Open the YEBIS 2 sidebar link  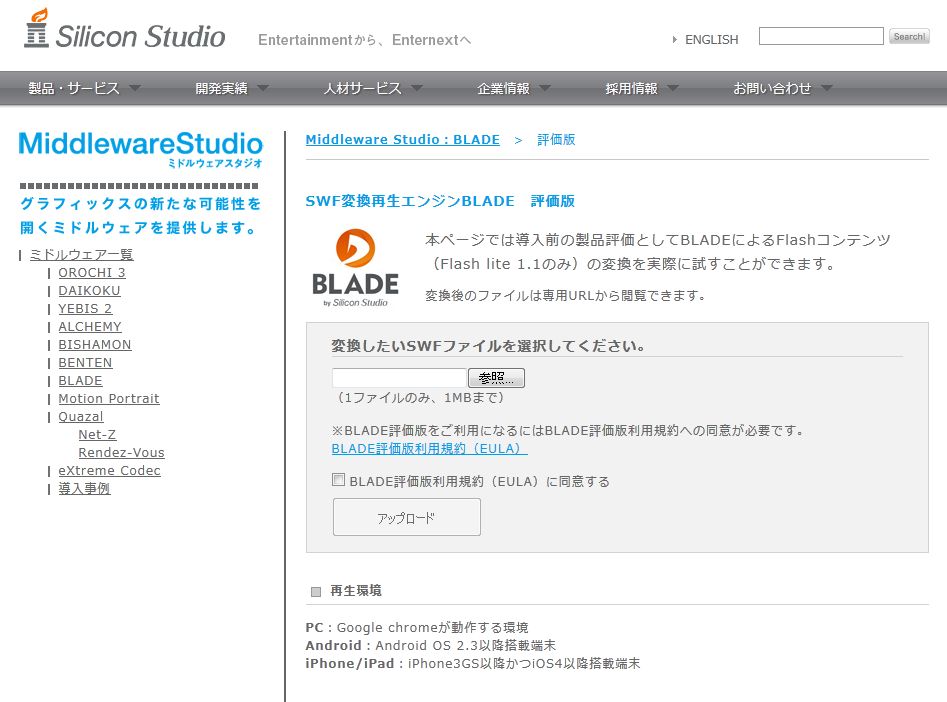[x=85, y=309]
